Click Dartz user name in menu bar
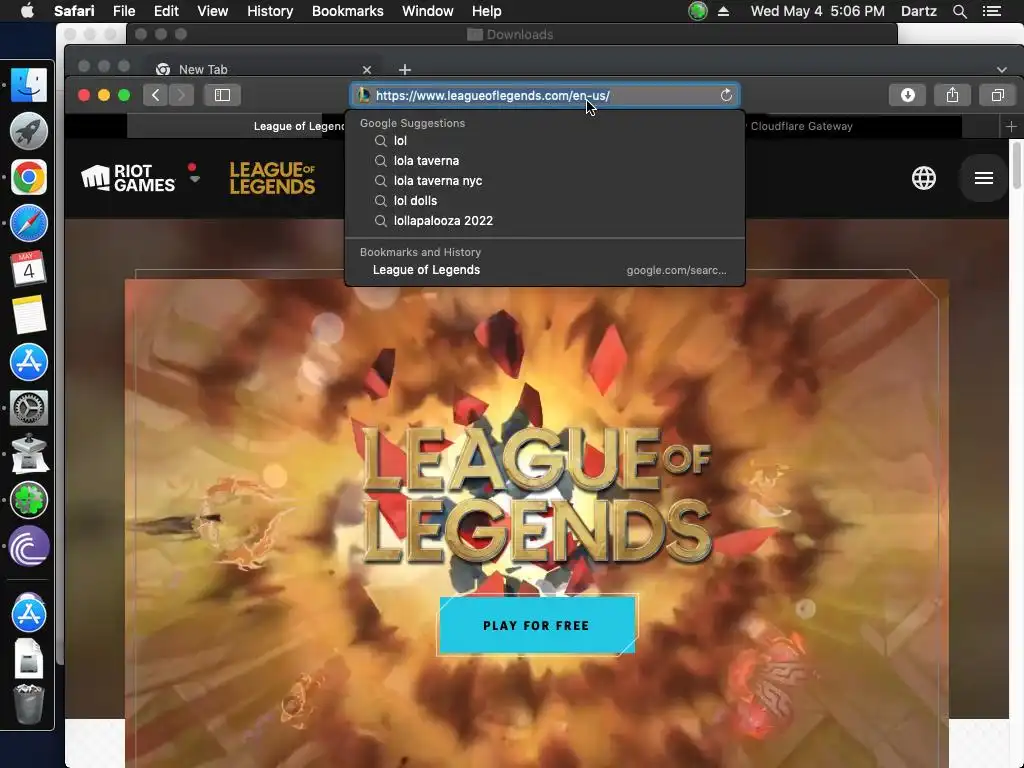Screen dimensions: 1024x768 (918, 11)
